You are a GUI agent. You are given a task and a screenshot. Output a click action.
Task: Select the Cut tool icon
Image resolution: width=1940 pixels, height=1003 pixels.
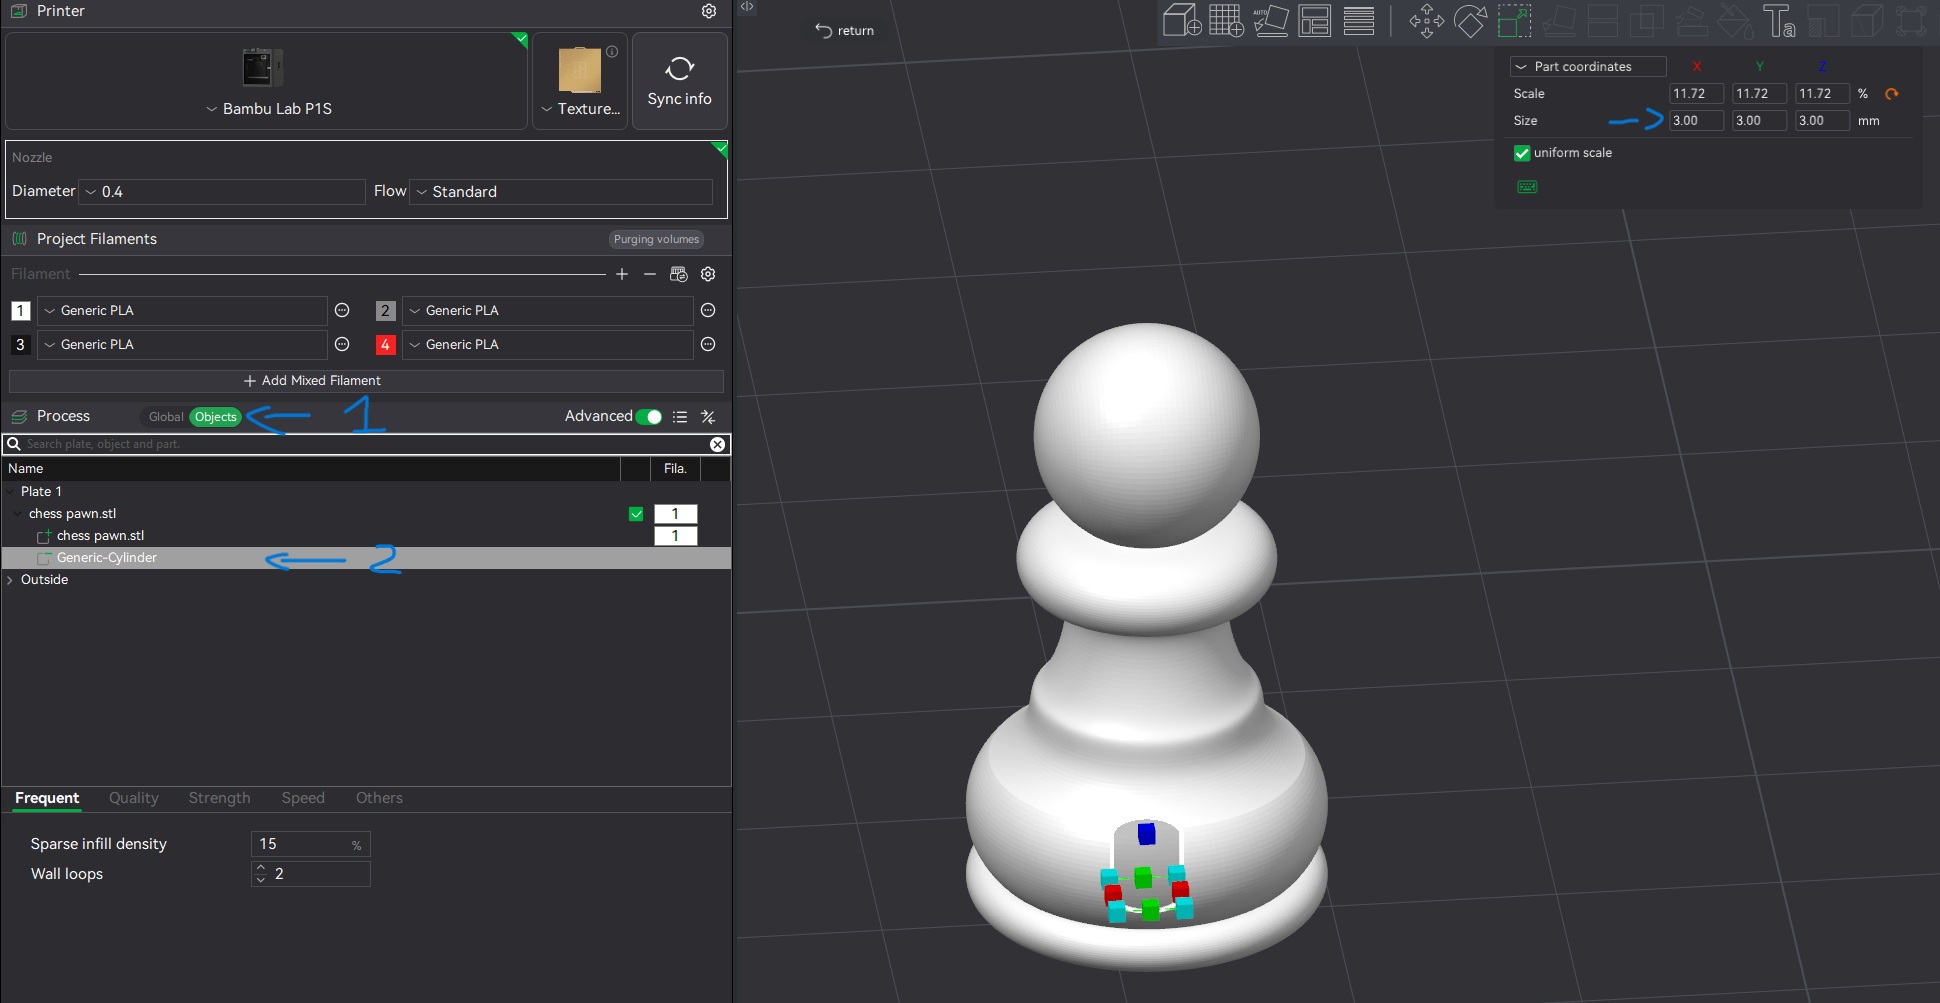pyautogui.click(x=1602, y=20)
